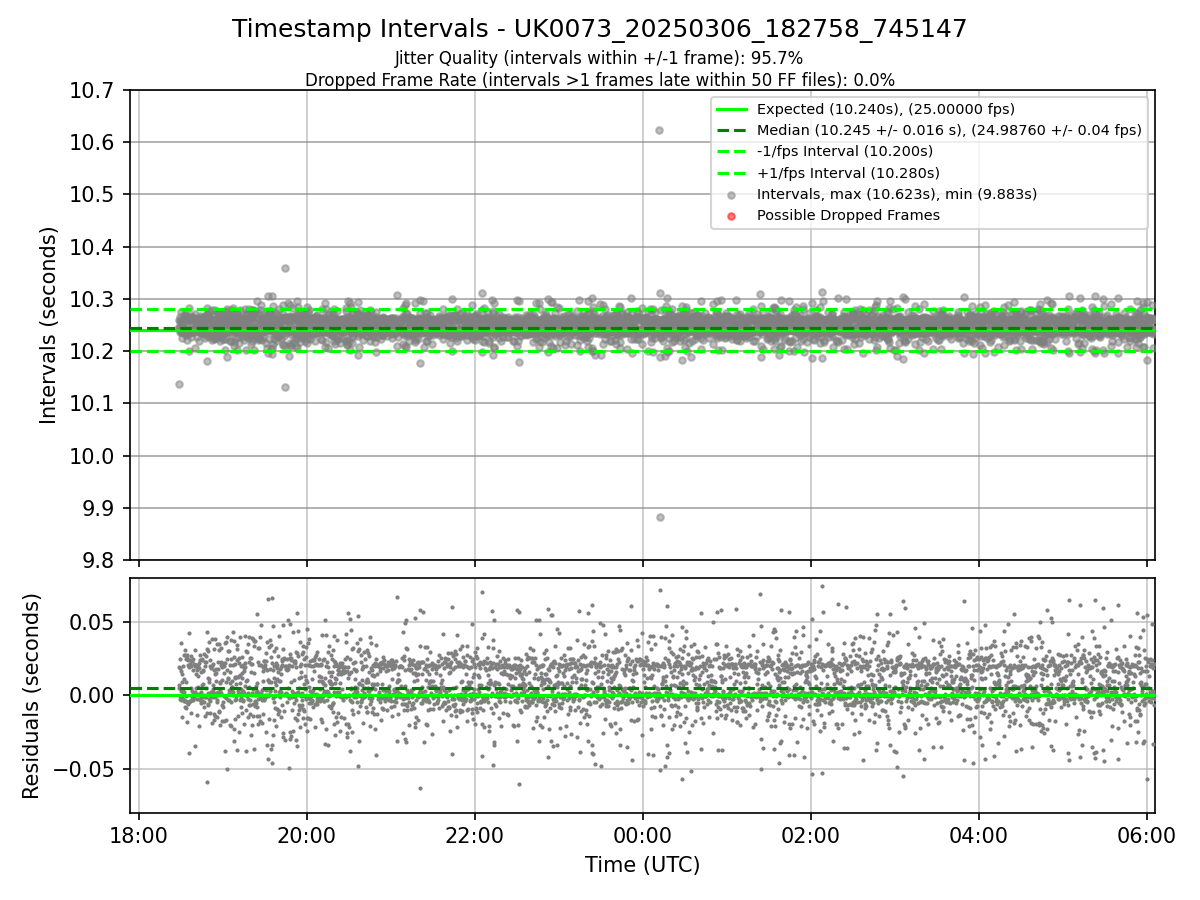Click the plot title Timestamp Intervals

[599, 29]
